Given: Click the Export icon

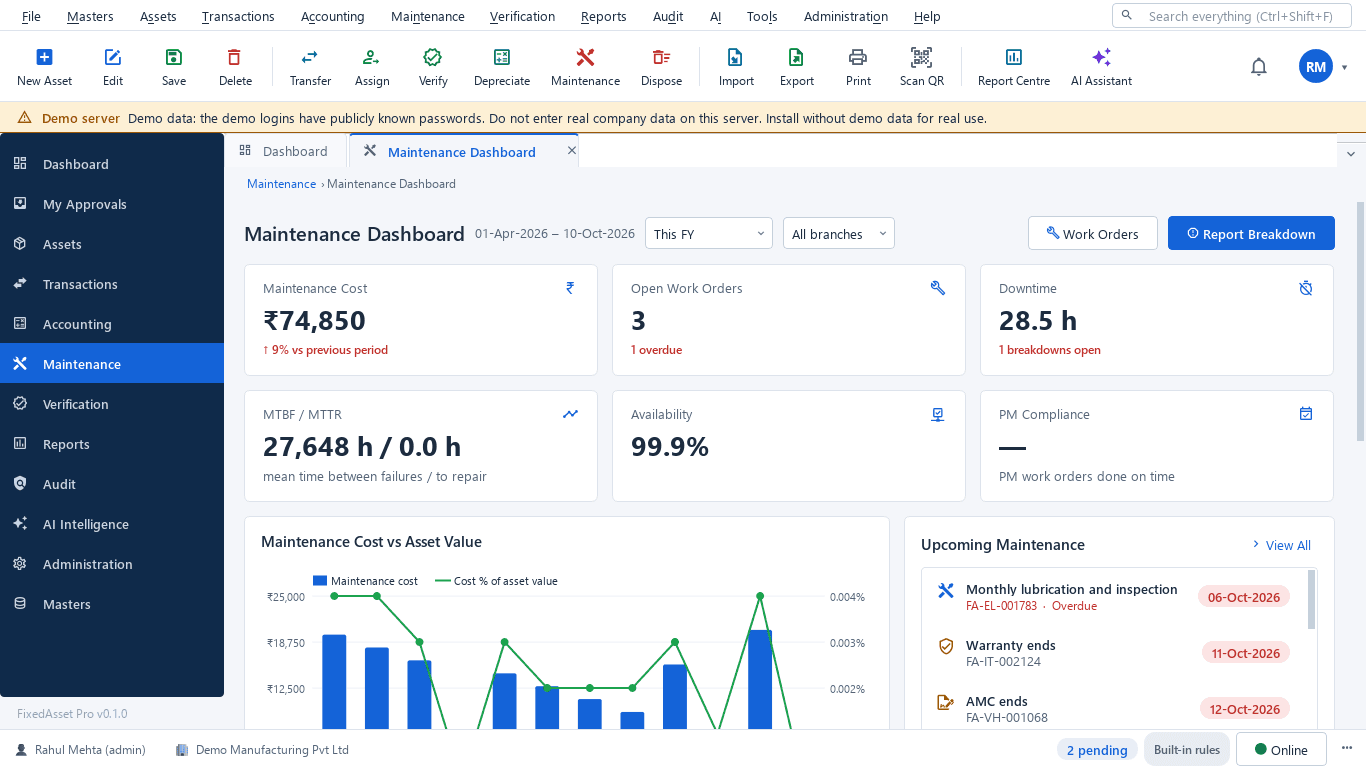Looking at the screenshot, I should tap(796, 58).
